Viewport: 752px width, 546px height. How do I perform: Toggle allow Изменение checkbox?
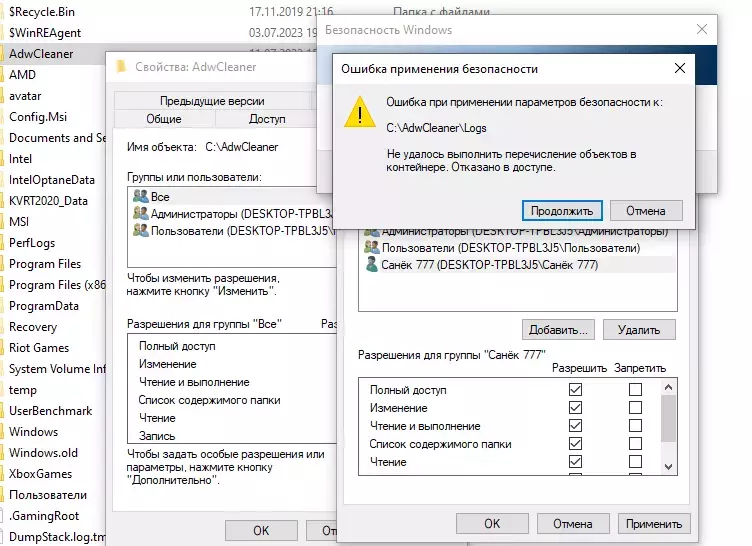pos(576,408)
